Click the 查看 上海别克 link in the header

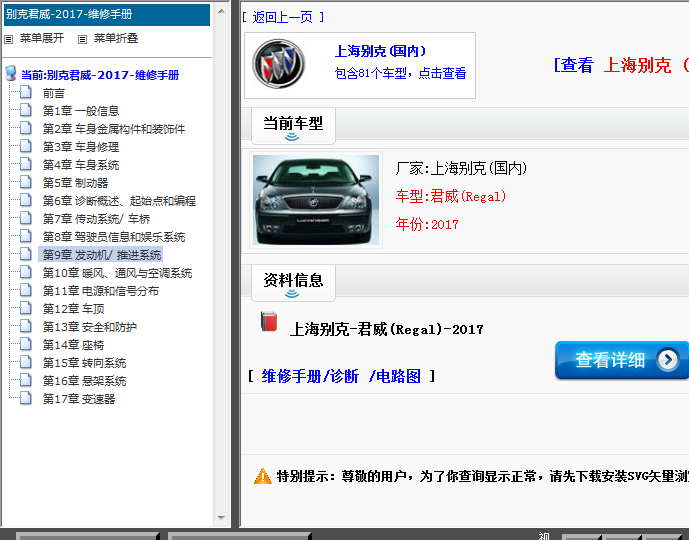click(621, 65)
